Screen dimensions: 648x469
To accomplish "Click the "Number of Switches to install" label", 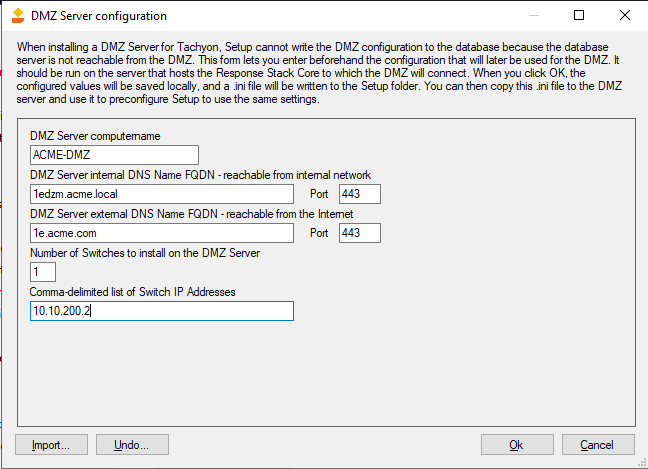I will 145,253.
